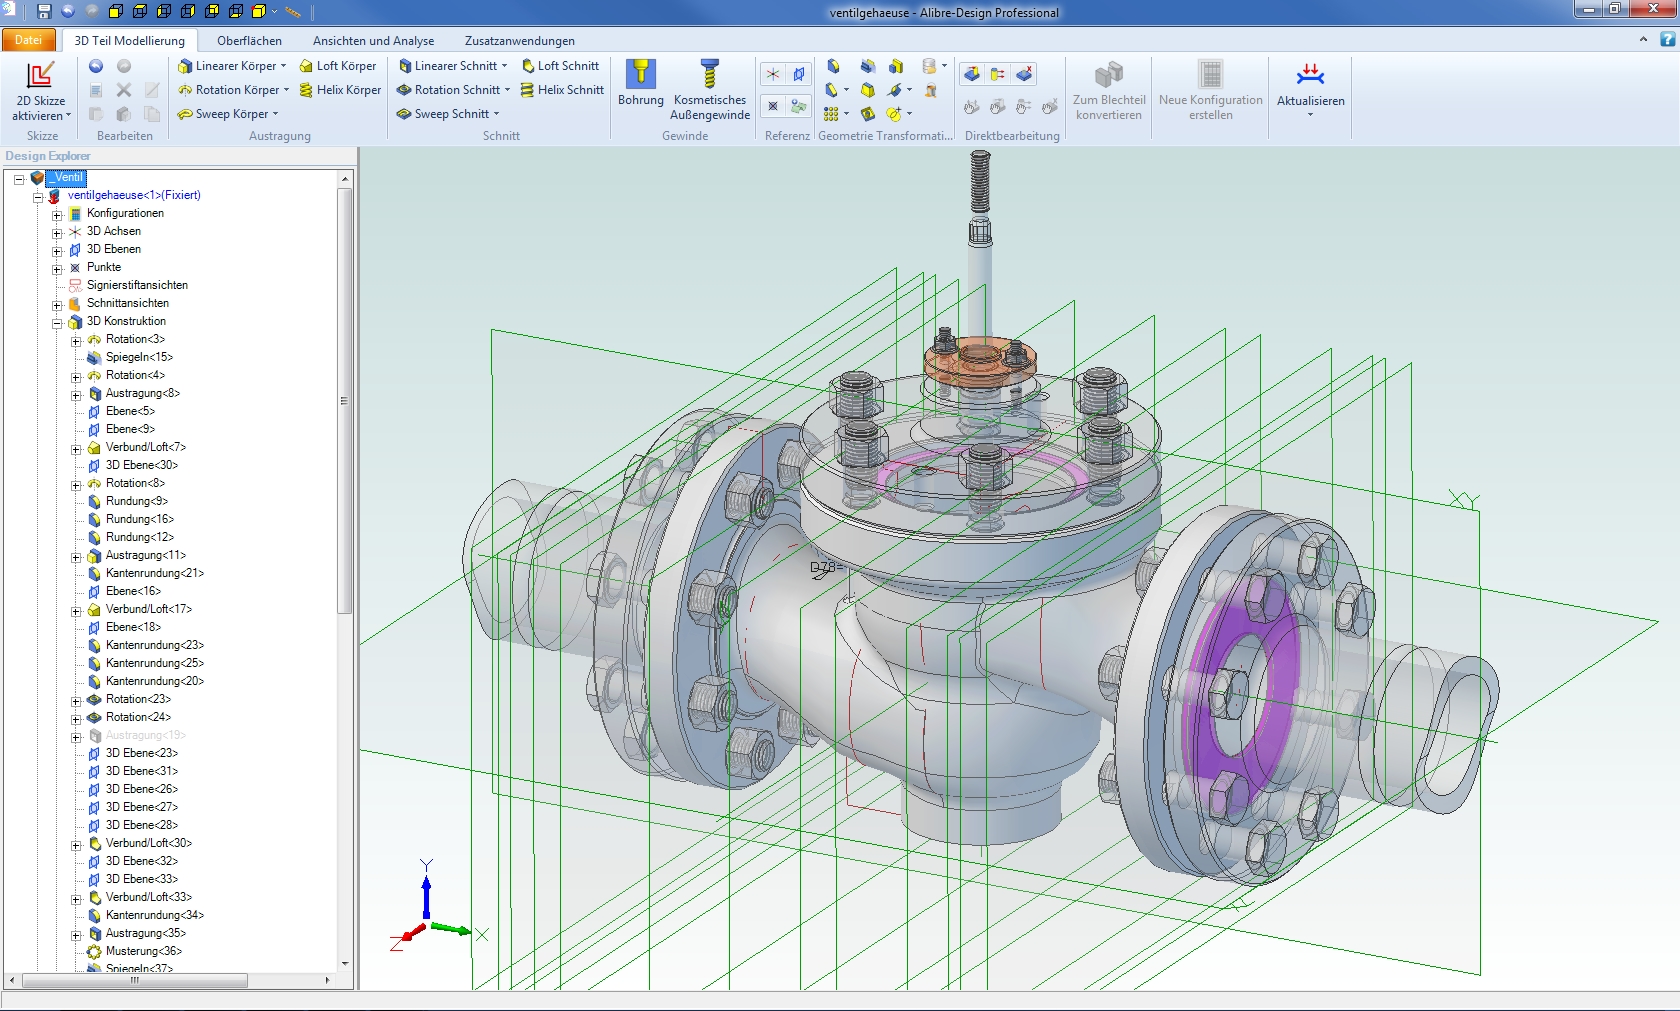Insert a reference point from Referenz group
1680x1011 pixels.
pyautogui.click(x=773, y=105)
